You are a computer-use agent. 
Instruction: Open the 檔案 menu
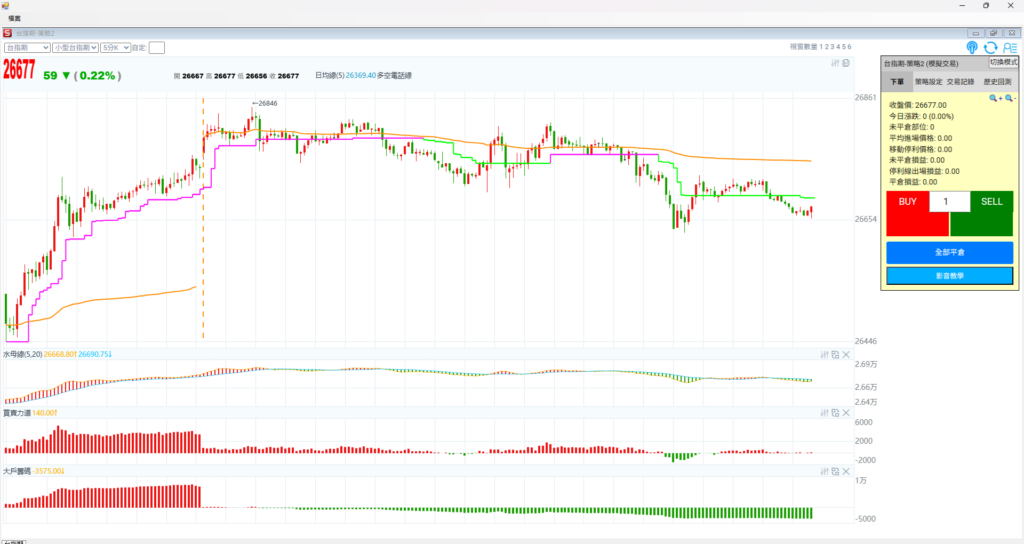click(15, 19)
